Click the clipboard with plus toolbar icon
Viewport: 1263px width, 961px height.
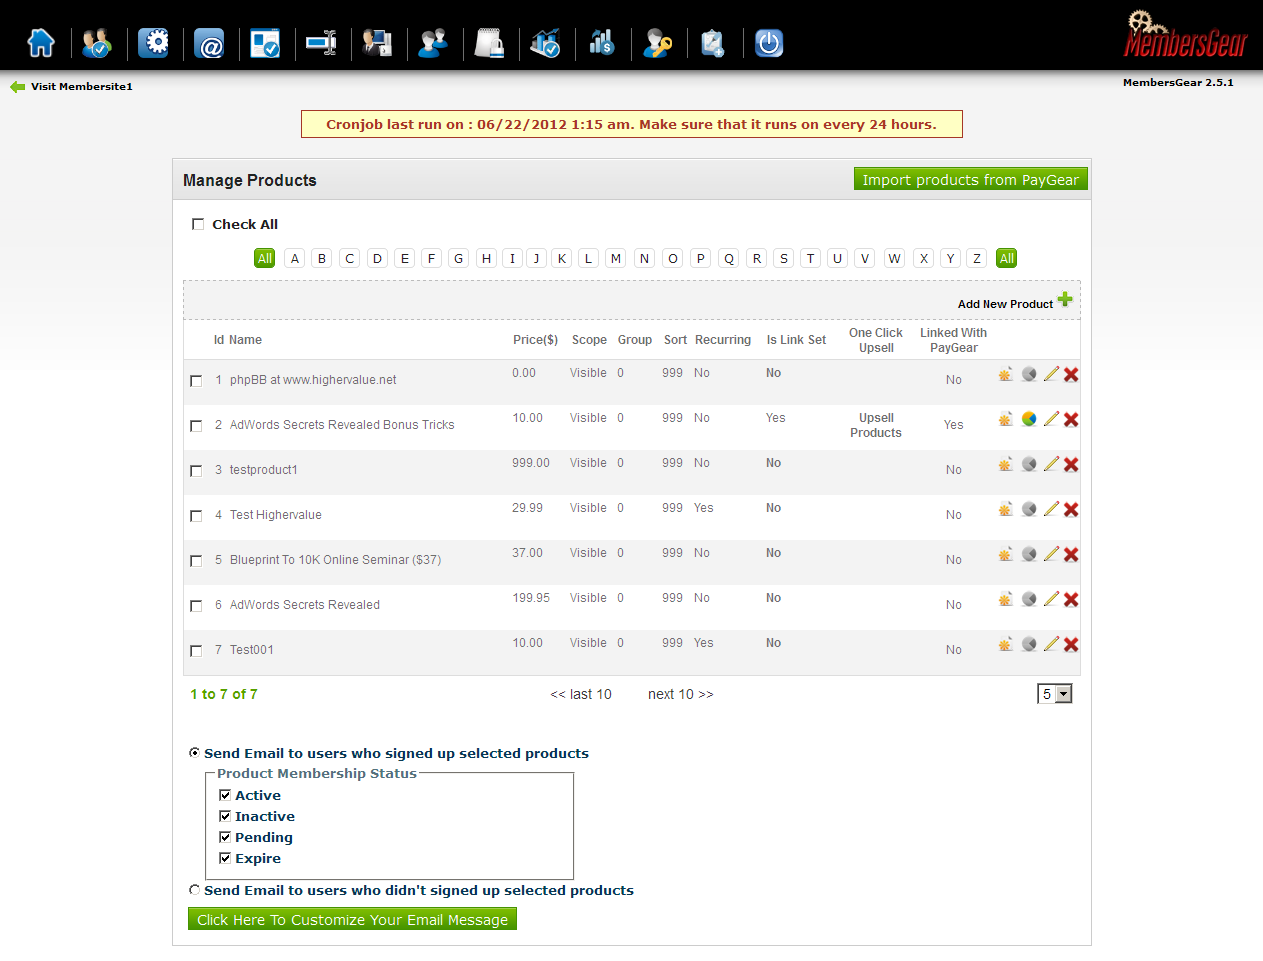click(x=713, y=43)
